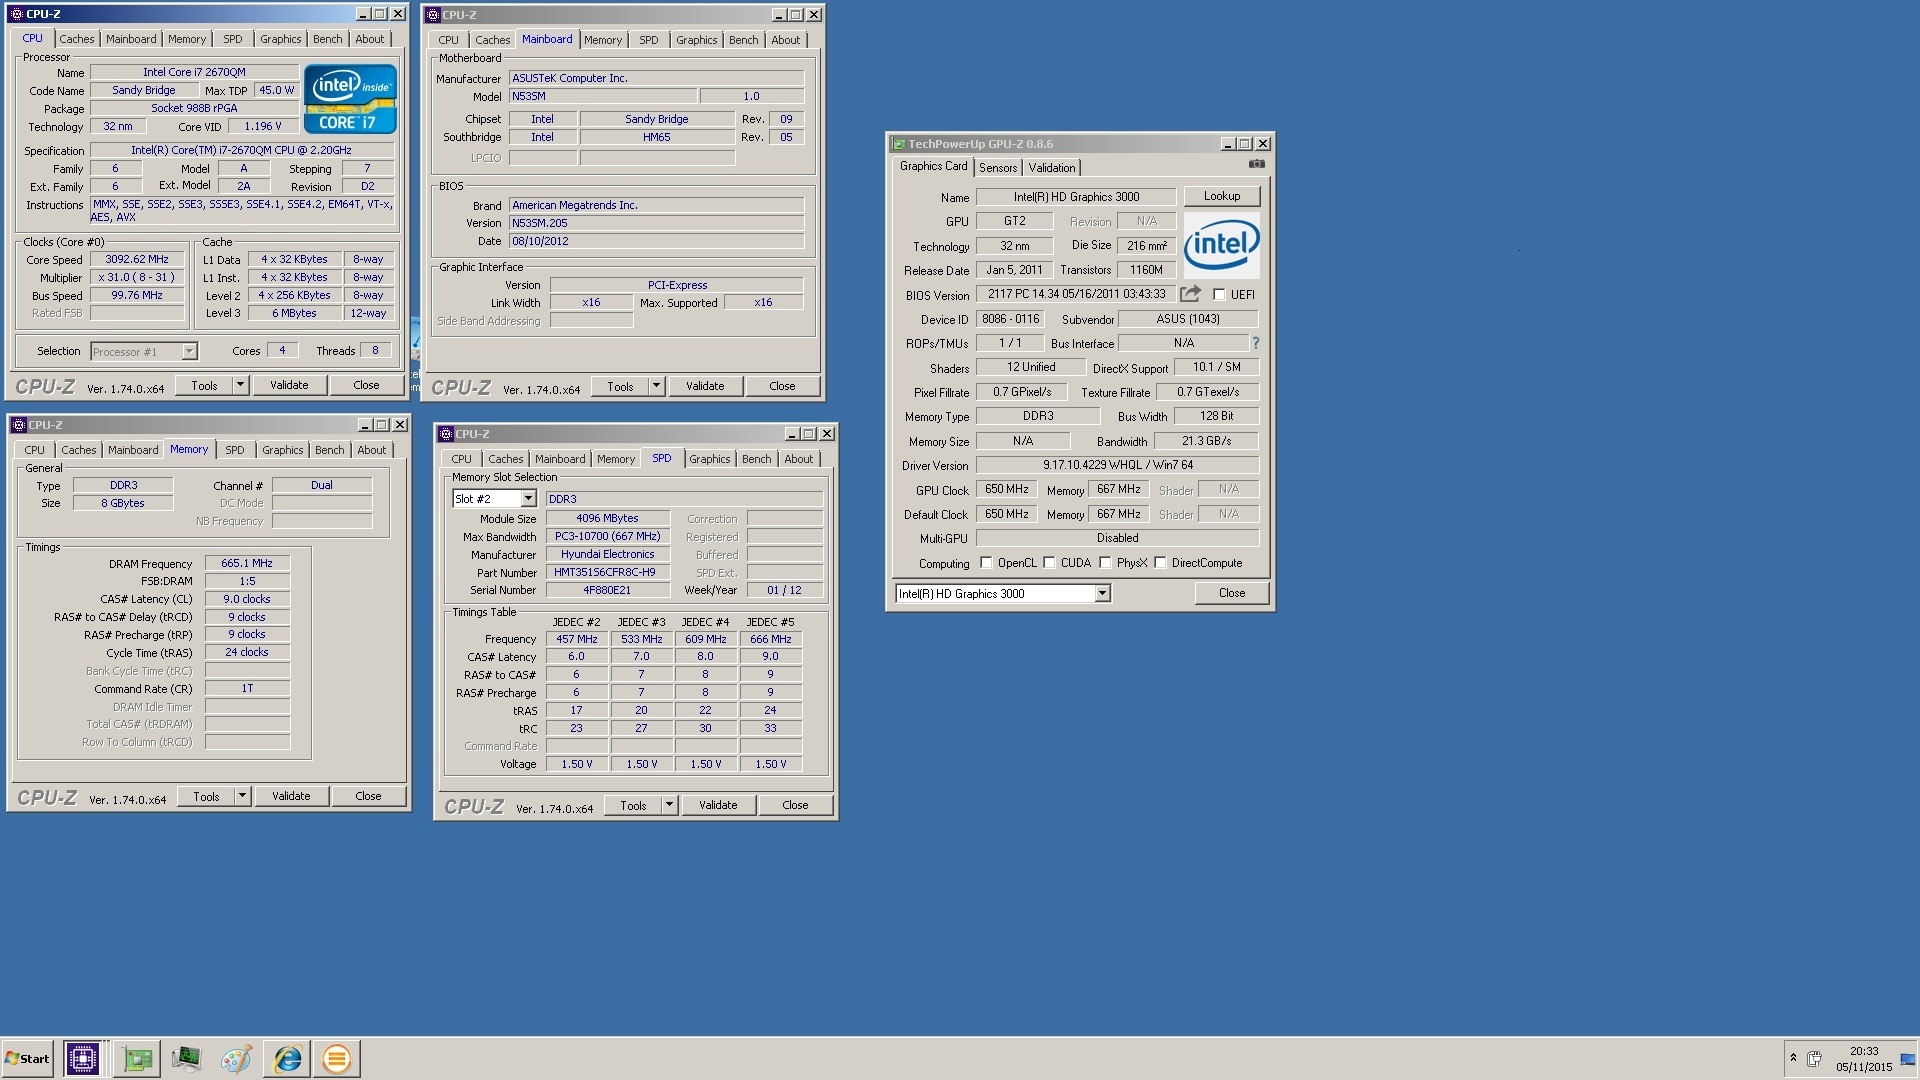Click the BIOS version N53SM.205 field
This screenshot has height=1080, width=1920.
click(x=656, y=223)
